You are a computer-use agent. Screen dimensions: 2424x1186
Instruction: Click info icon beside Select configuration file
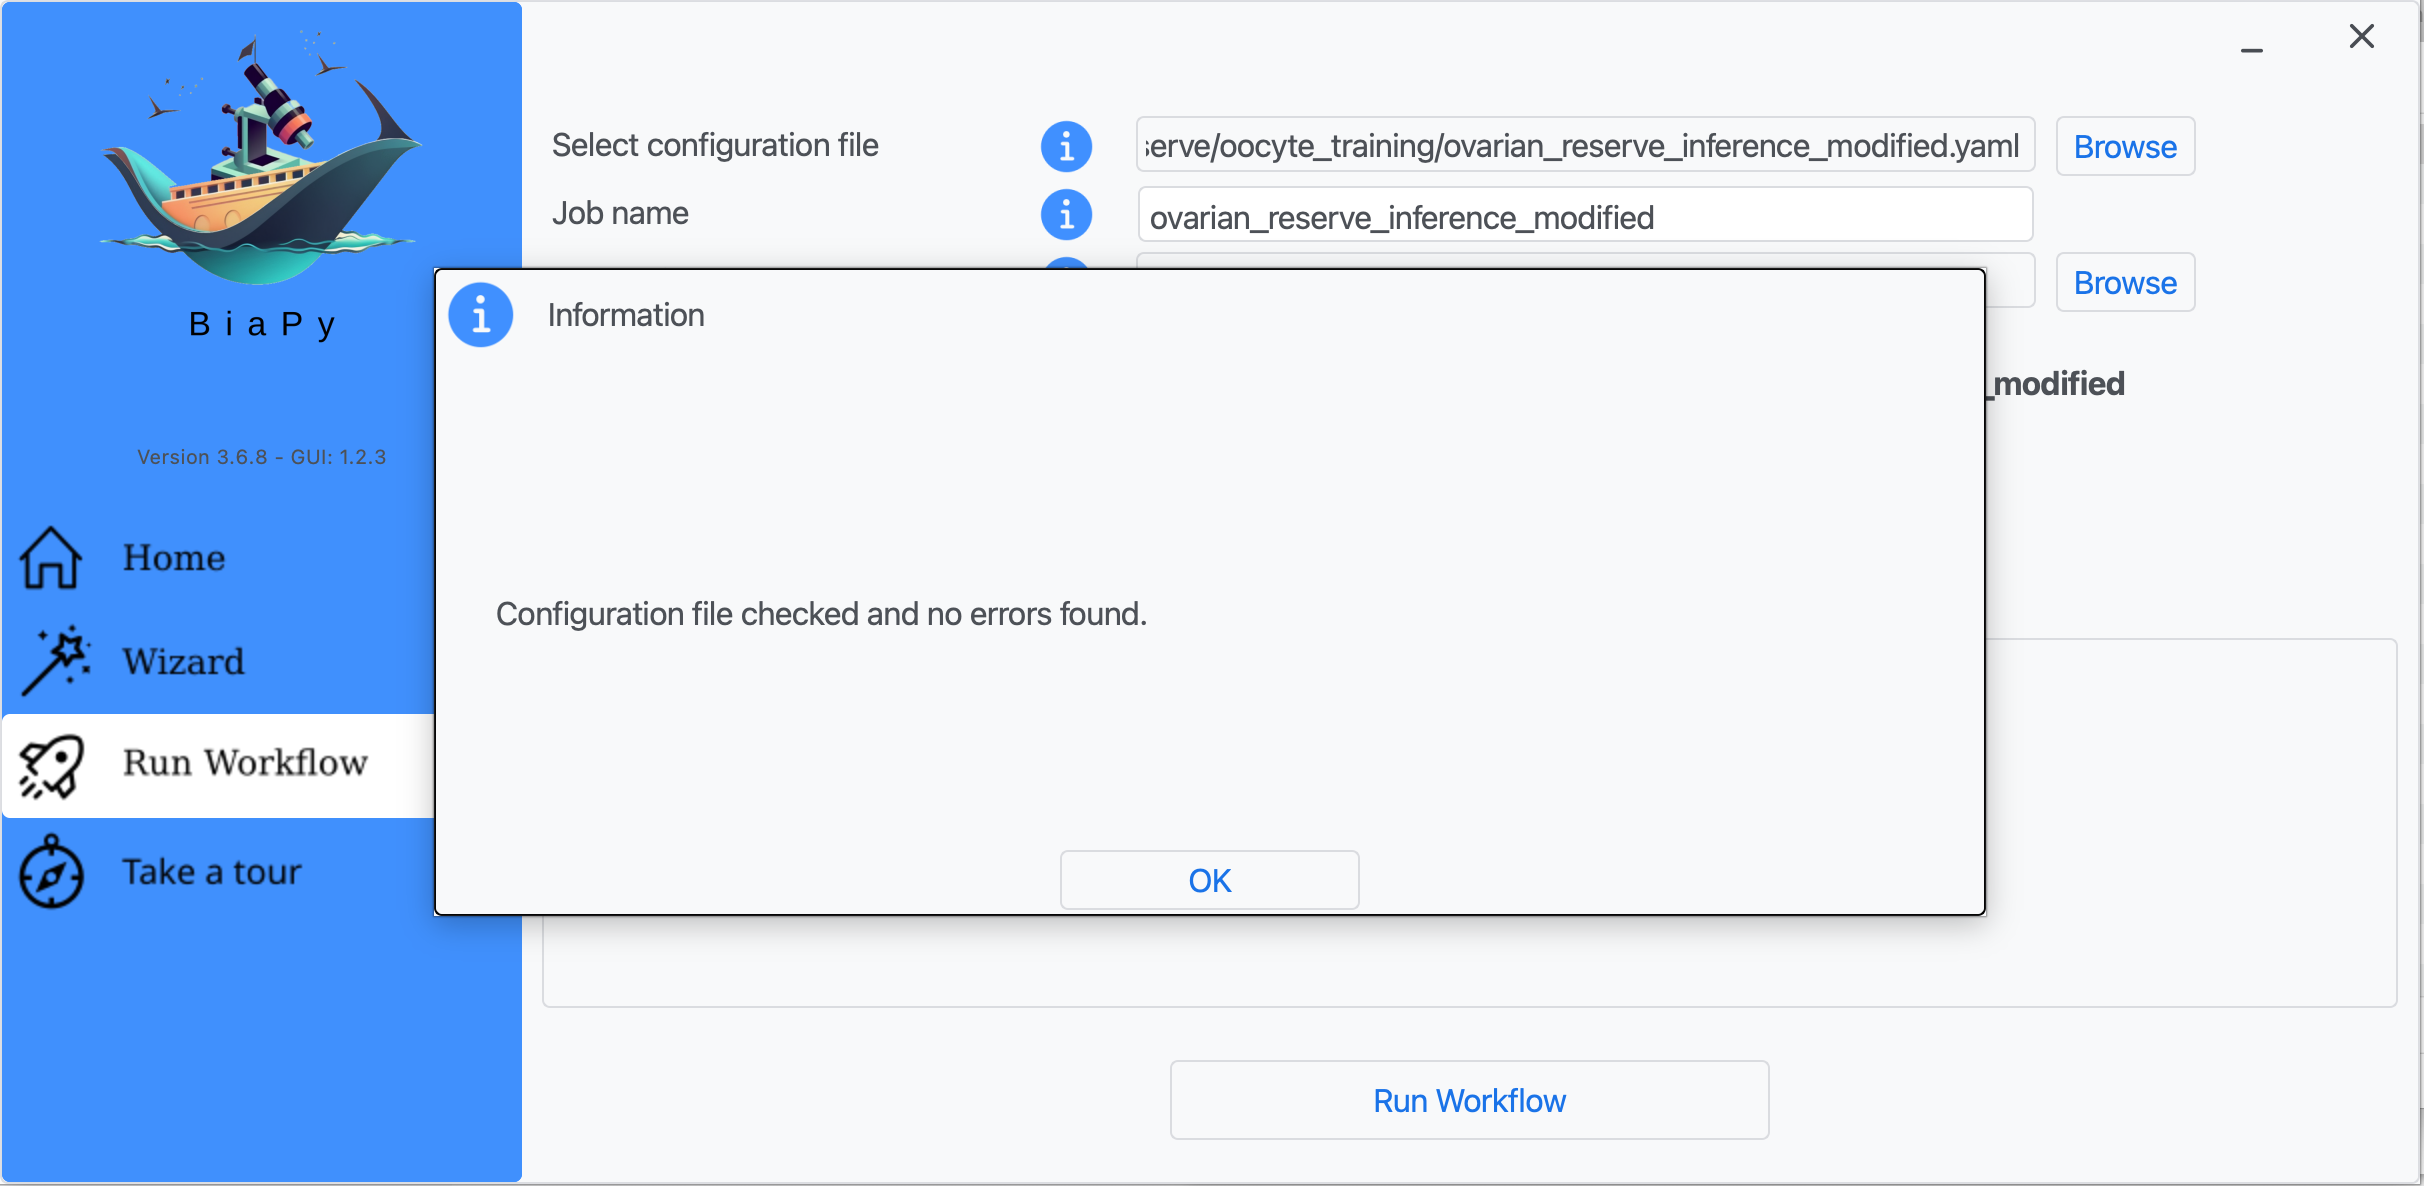point(1066,147)
